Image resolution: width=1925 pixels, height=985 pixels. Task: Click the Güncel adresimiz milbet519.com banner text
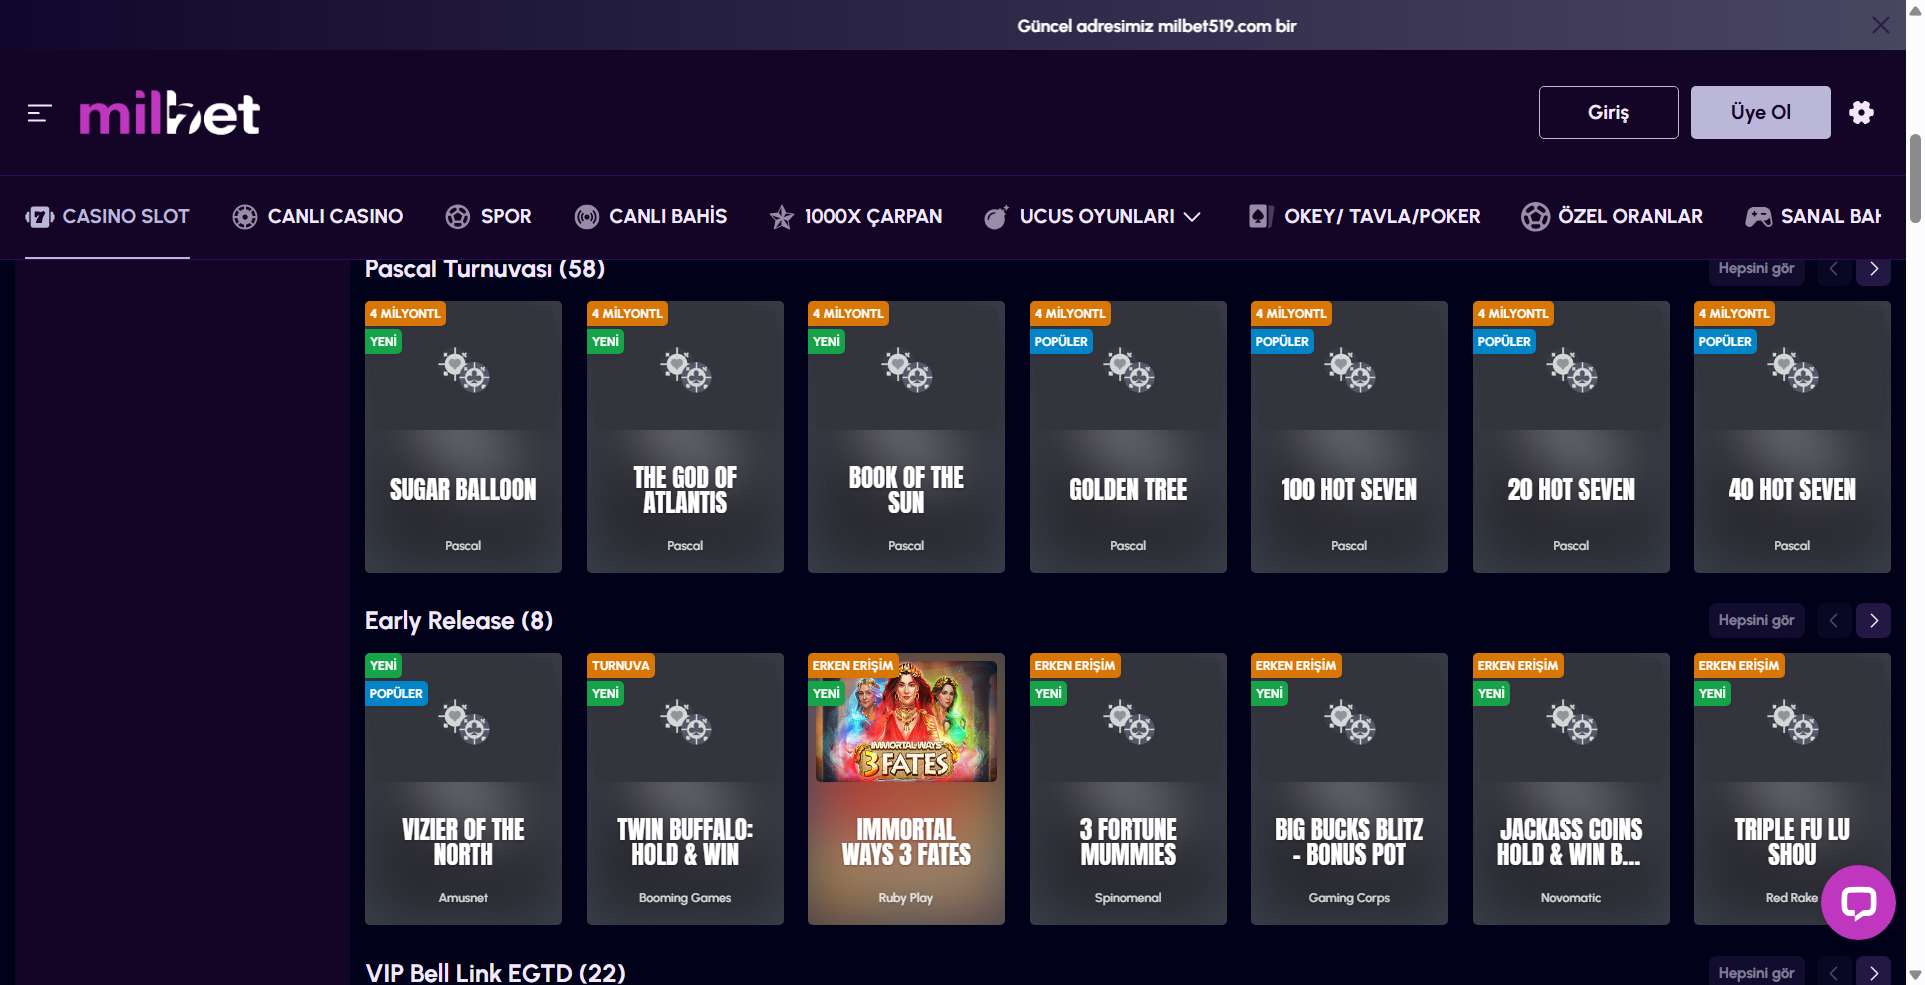pos(1156,26)
